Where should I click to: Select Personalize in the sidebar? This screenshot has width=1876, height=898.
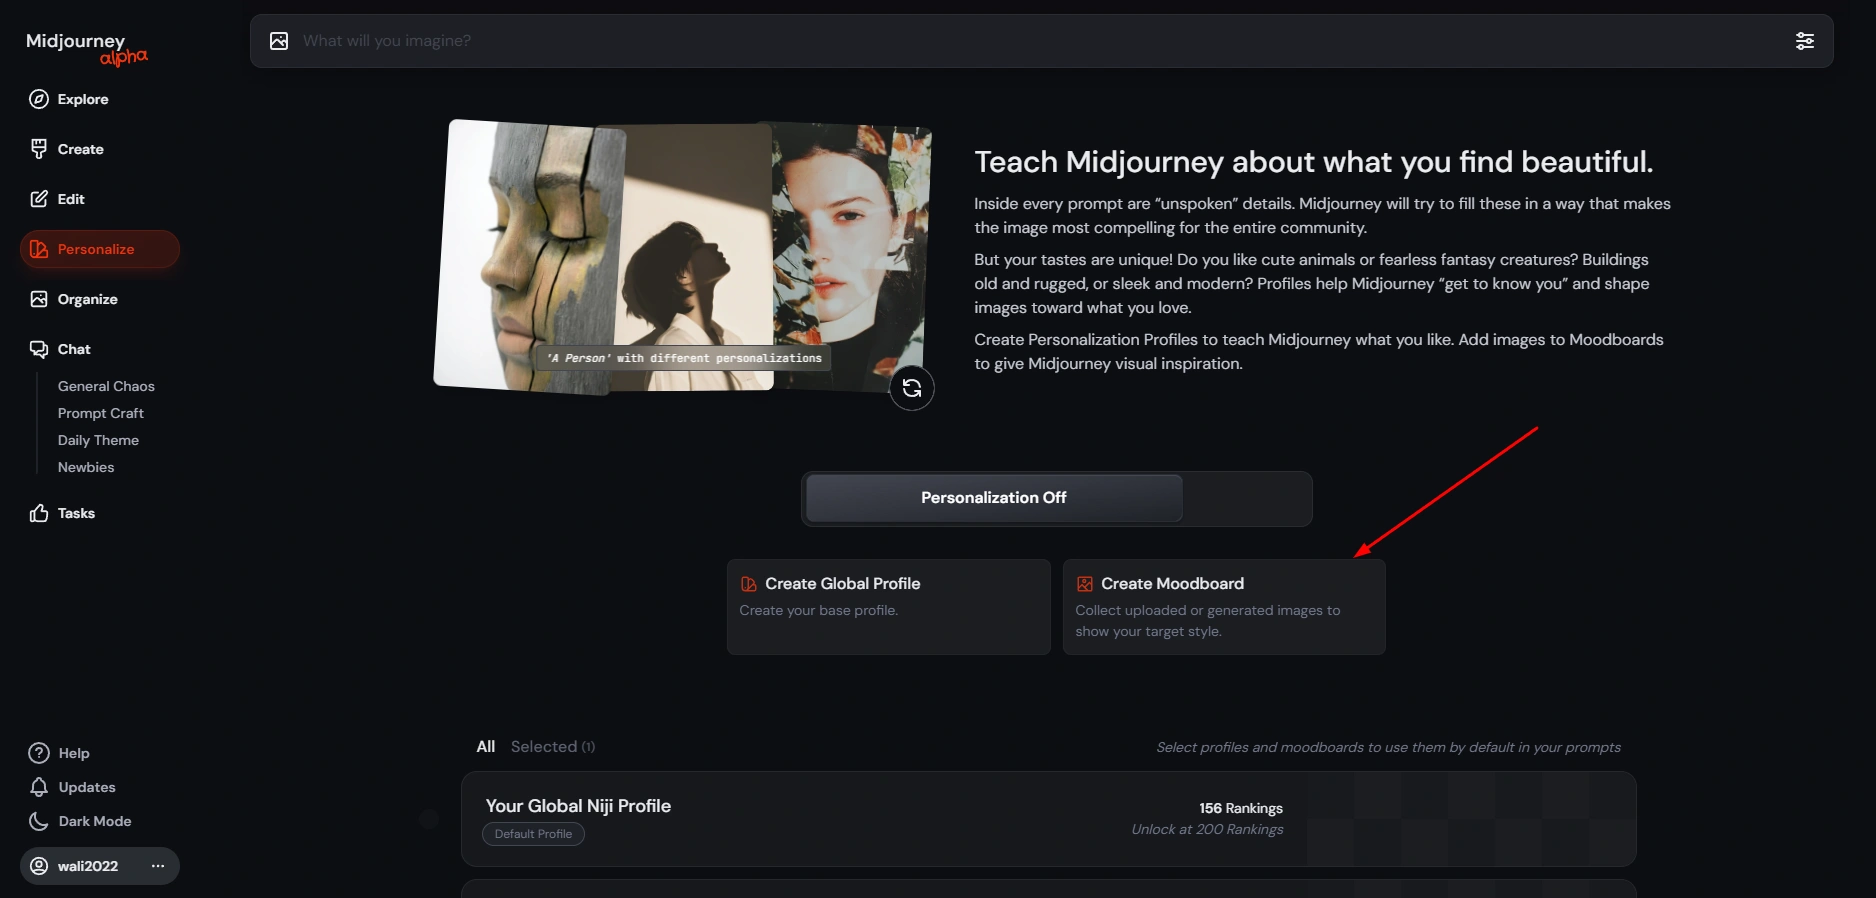click(100, 249)
